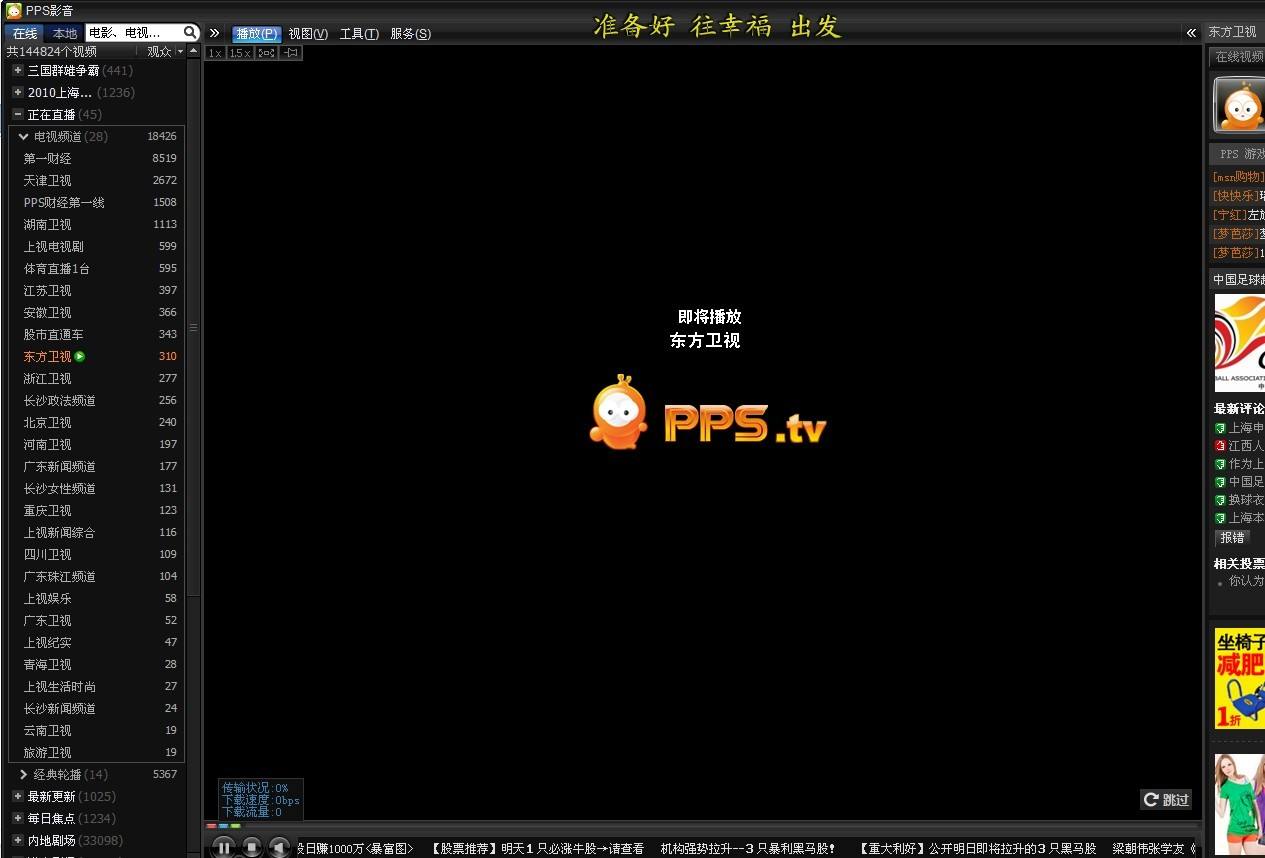Switch to the 本地 tab
The height and width of the screenshot is (858, 1265).
(x=65, y=33)
